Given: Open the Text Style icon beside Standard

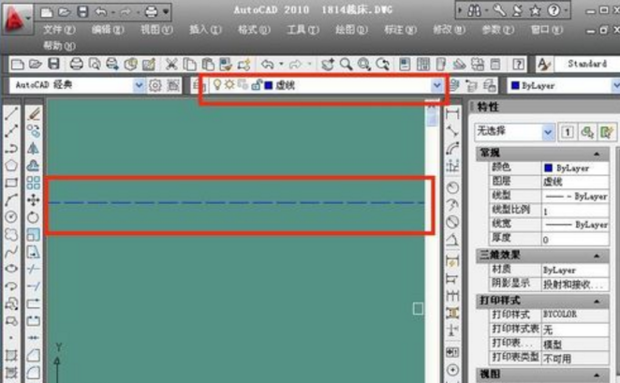Looking at the screenshot, I should click(544, 64).
